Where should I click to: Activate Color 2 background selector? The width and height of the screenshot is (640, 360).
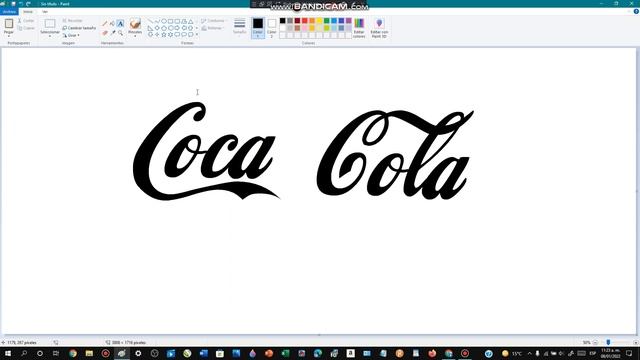coord(271,28)
